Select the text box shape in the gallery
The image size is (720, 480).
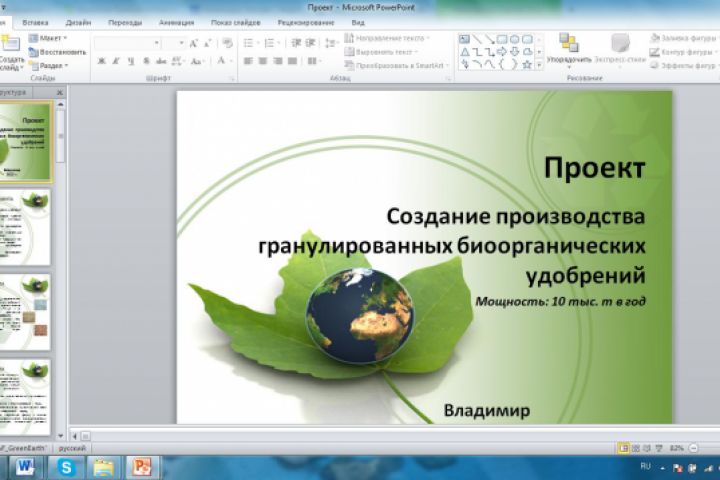point(464,40)
